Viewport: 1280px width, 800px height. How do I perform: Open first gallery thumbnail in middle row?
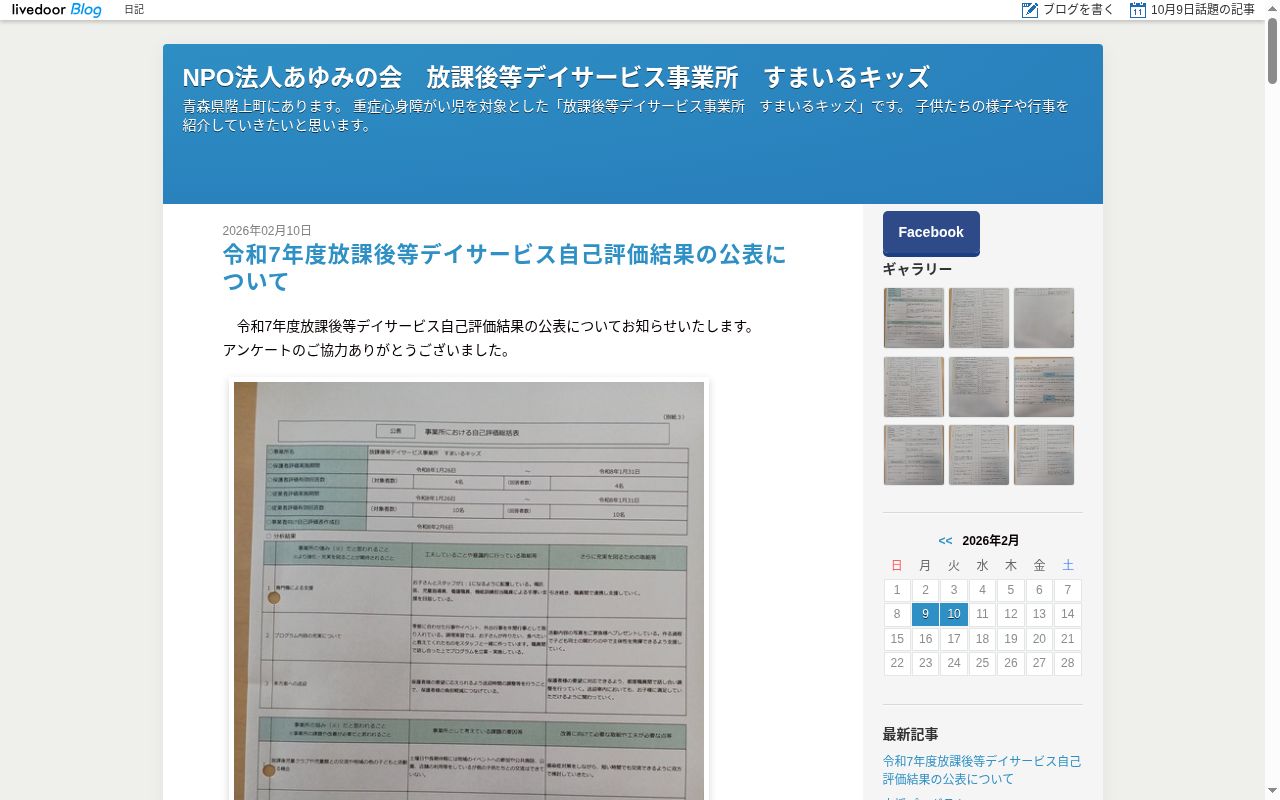[x=914, y=387]
